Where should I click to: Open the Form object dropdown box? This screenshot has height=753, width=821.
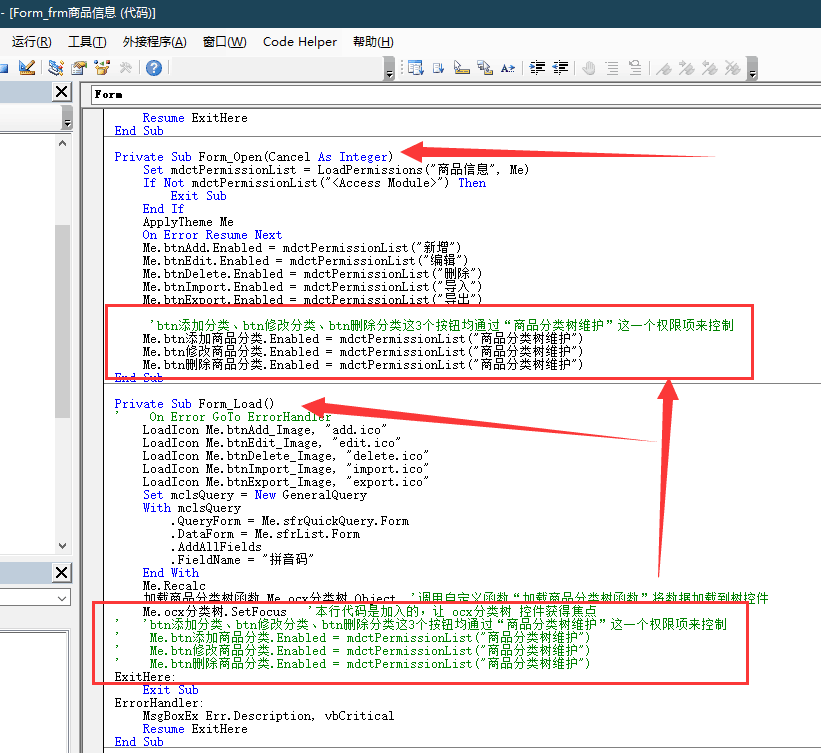click(x=456, y=95)
